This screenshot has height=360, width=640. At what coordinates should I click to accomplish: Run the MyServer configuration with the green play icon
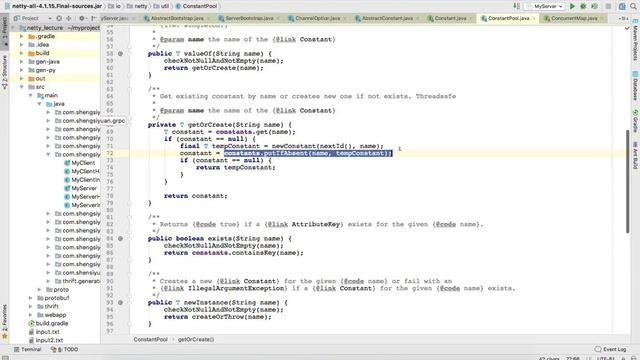pyautogui.click(x=572, y=6)
